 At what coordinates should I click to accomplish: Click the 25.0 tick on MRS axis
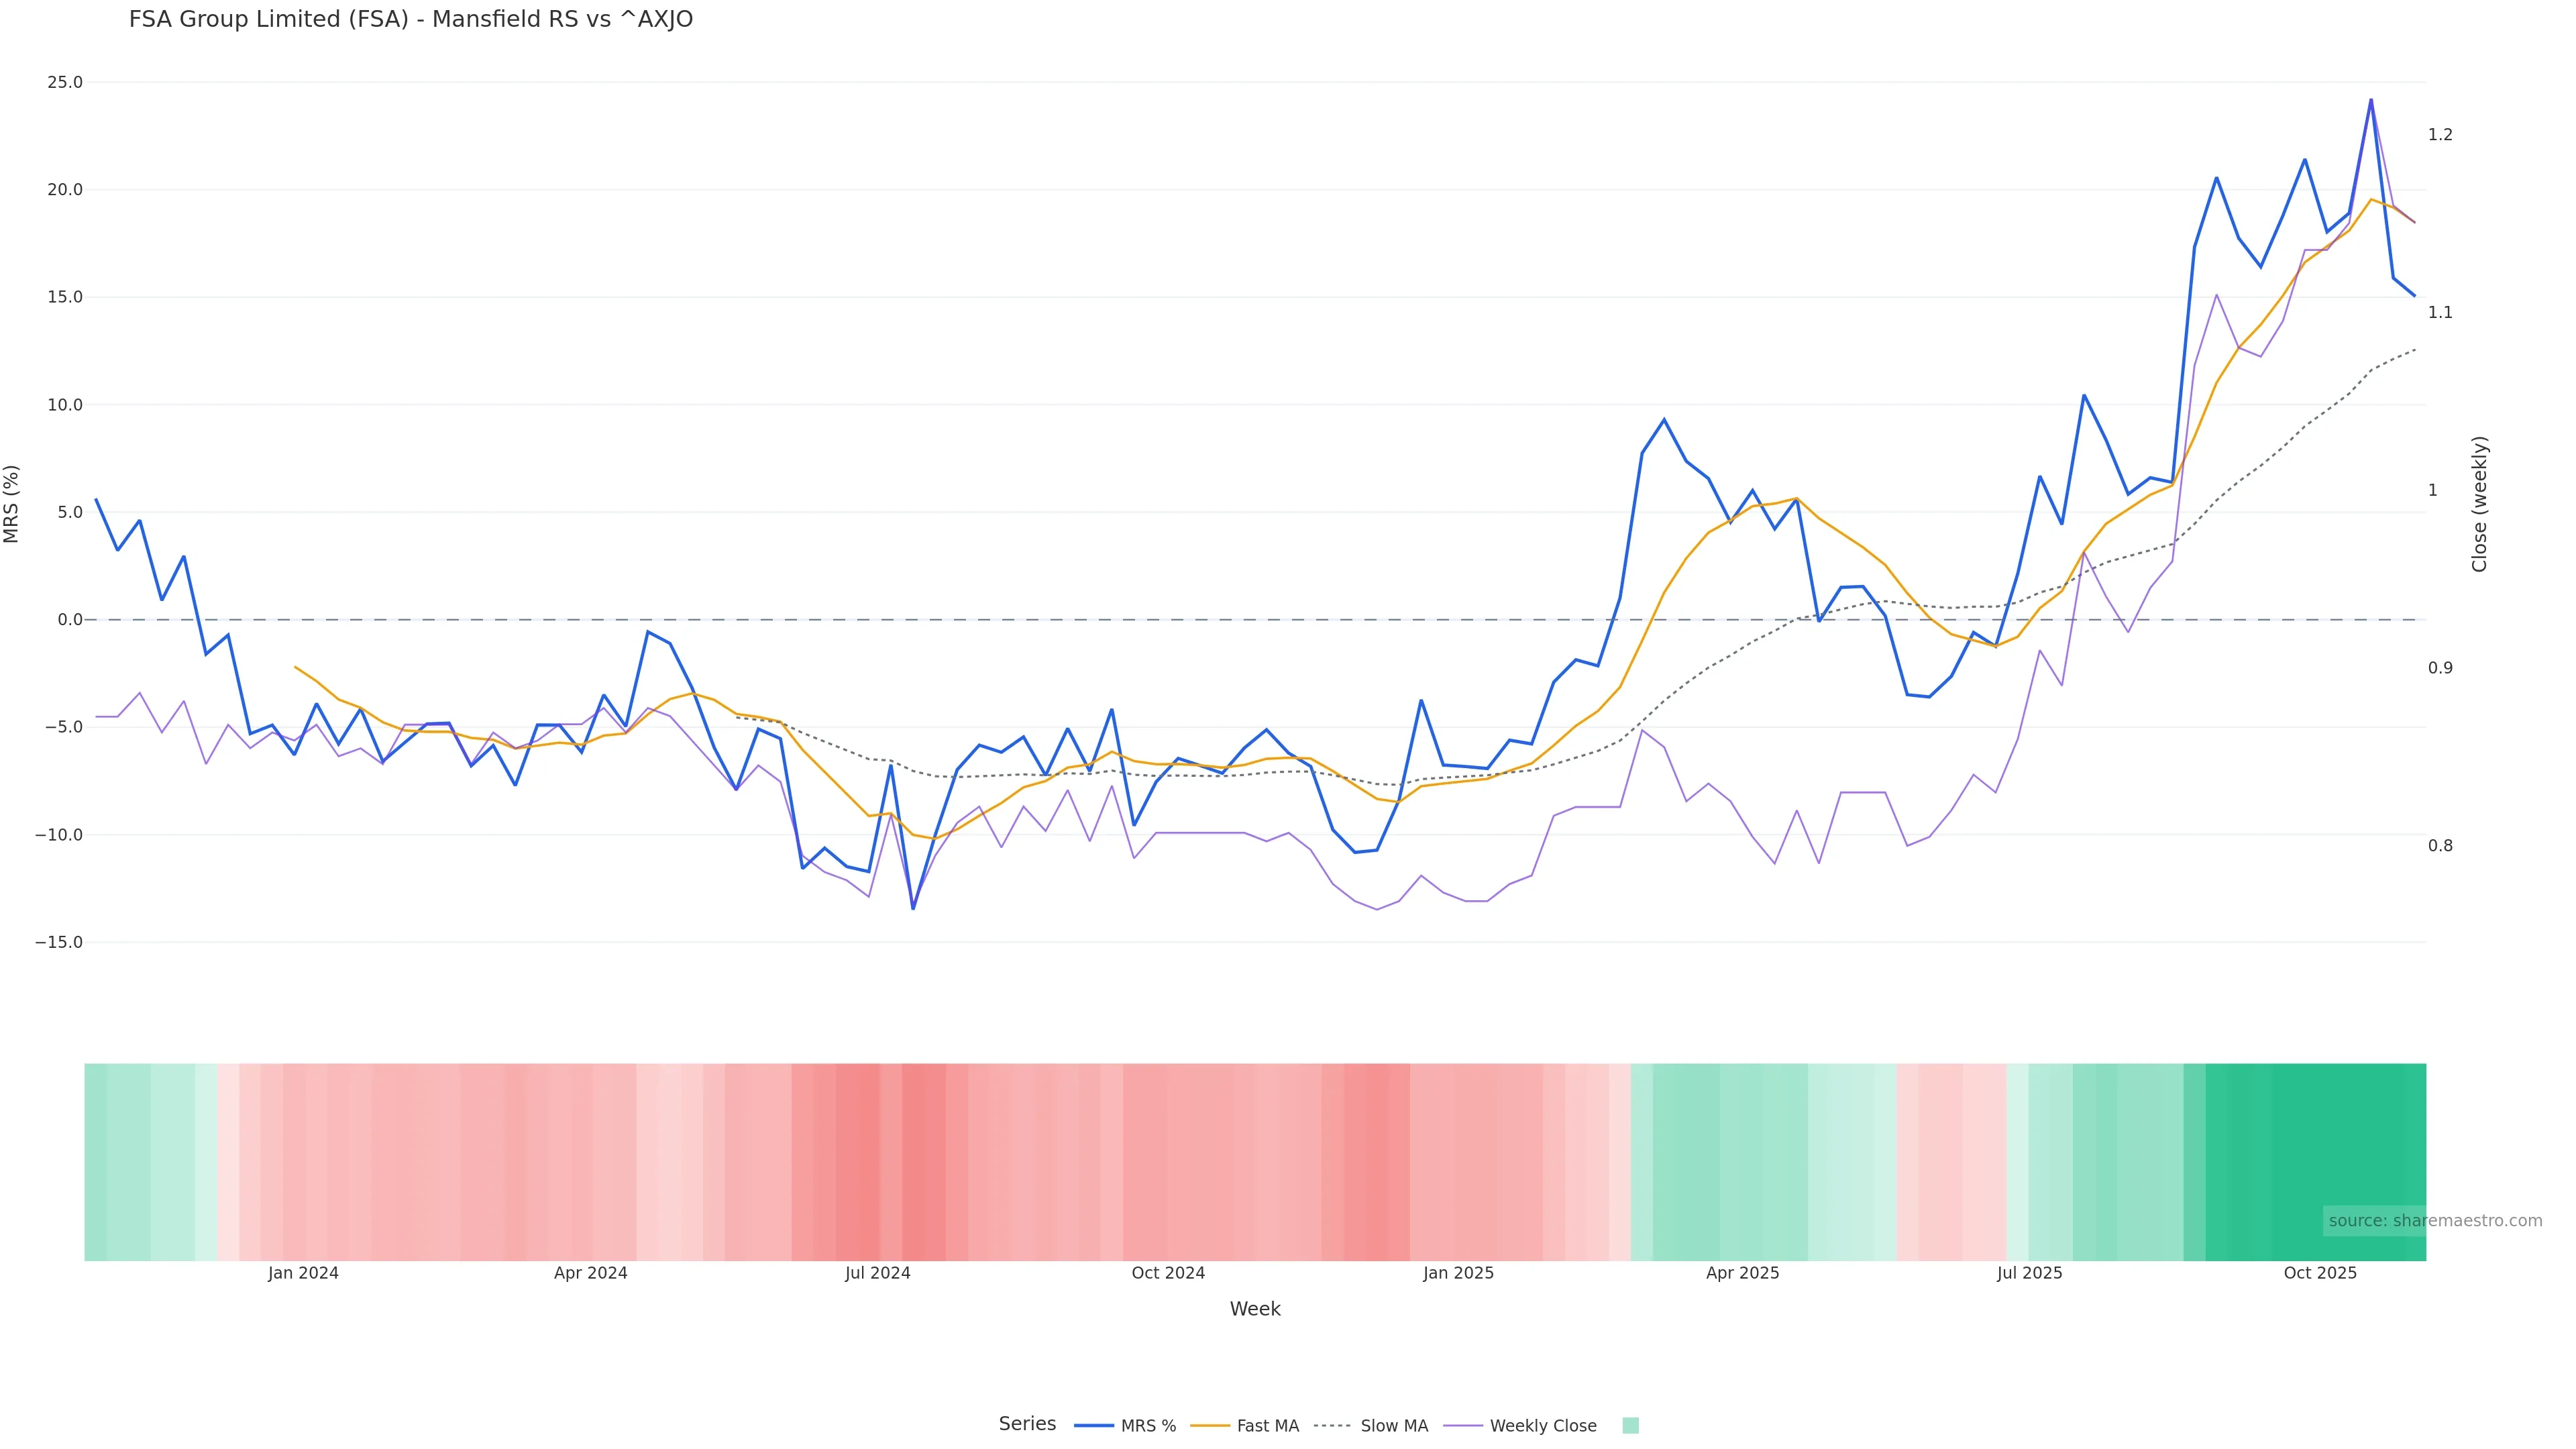[65, 82]
